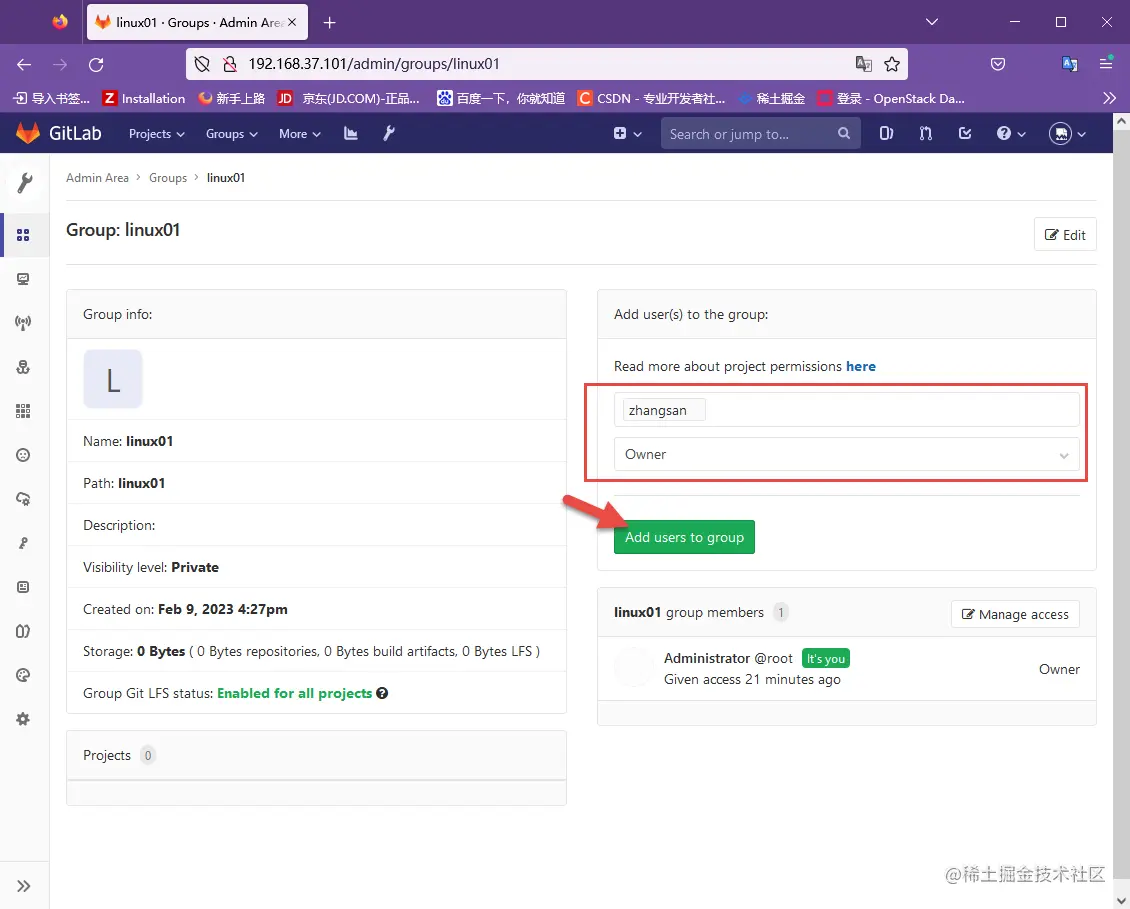Show more bookmarks overflow chevron
The height and width of the screenshot is (909, 1130).
pos(1109,98)
